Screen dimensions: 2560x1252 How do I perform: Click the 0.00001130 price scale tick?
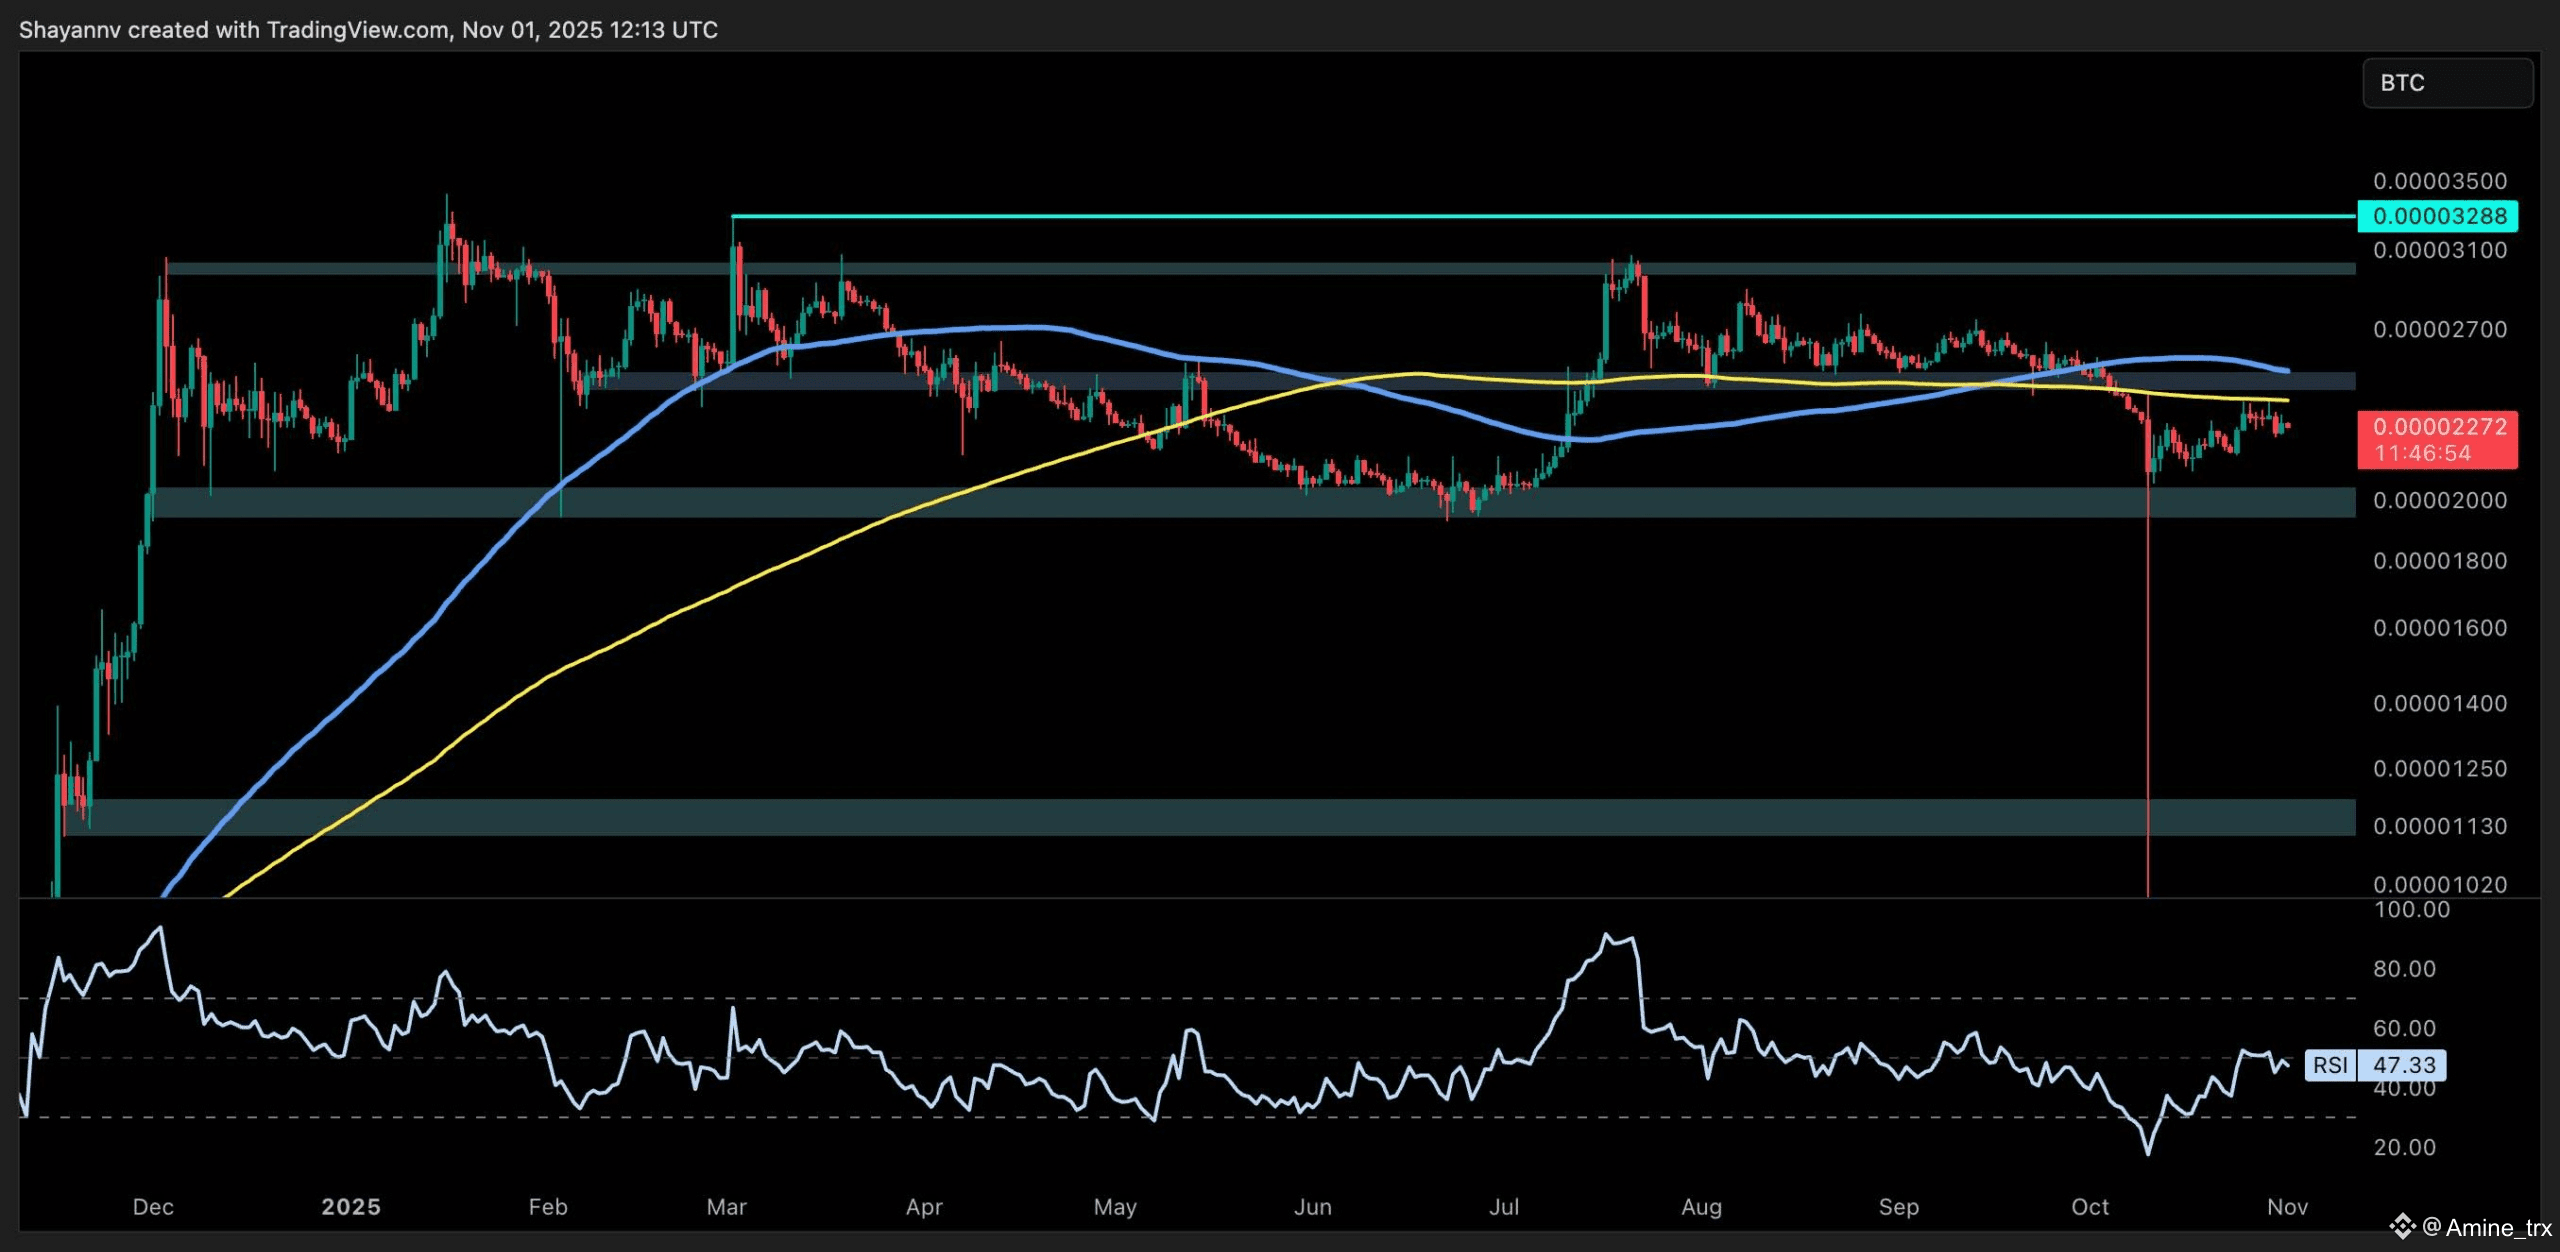point(2439,826)
